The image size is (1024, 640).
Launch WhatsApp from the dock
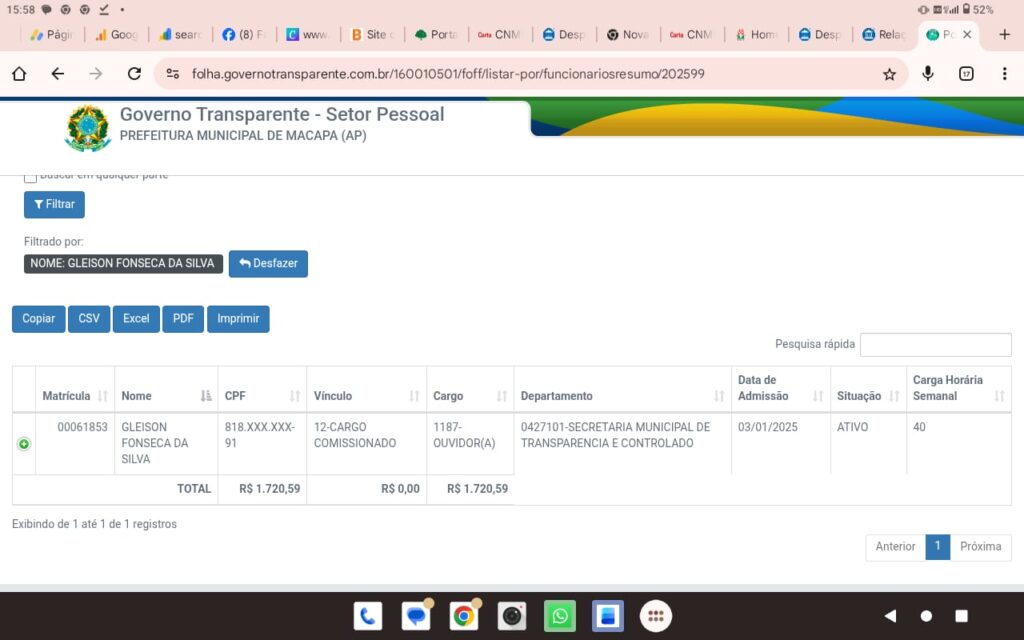[560, 616]
